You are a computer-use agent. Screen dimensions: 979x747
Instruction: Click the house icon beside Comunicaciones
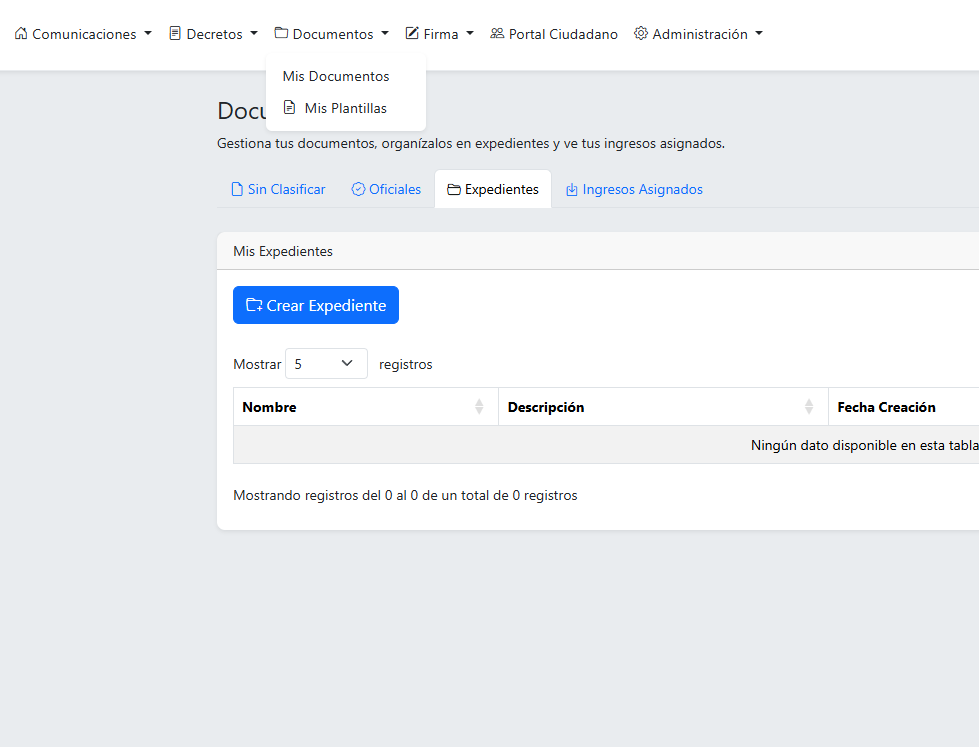coord(21,34)
